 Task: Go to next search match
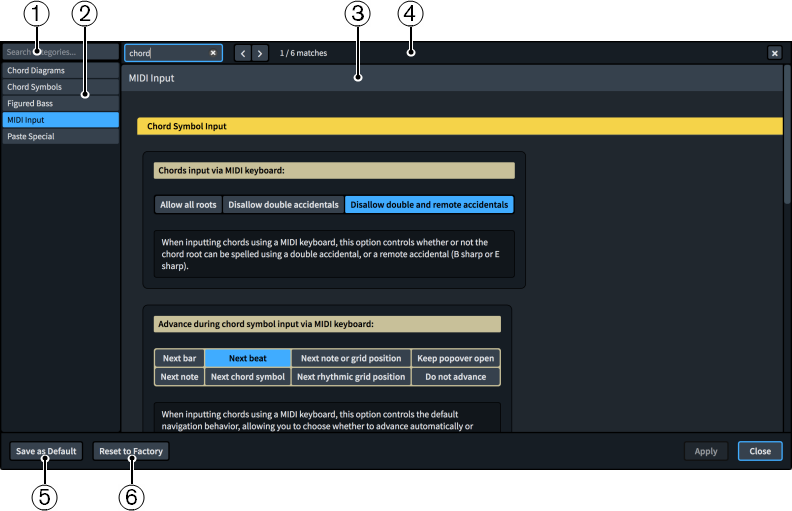click(x=260, y=53)
